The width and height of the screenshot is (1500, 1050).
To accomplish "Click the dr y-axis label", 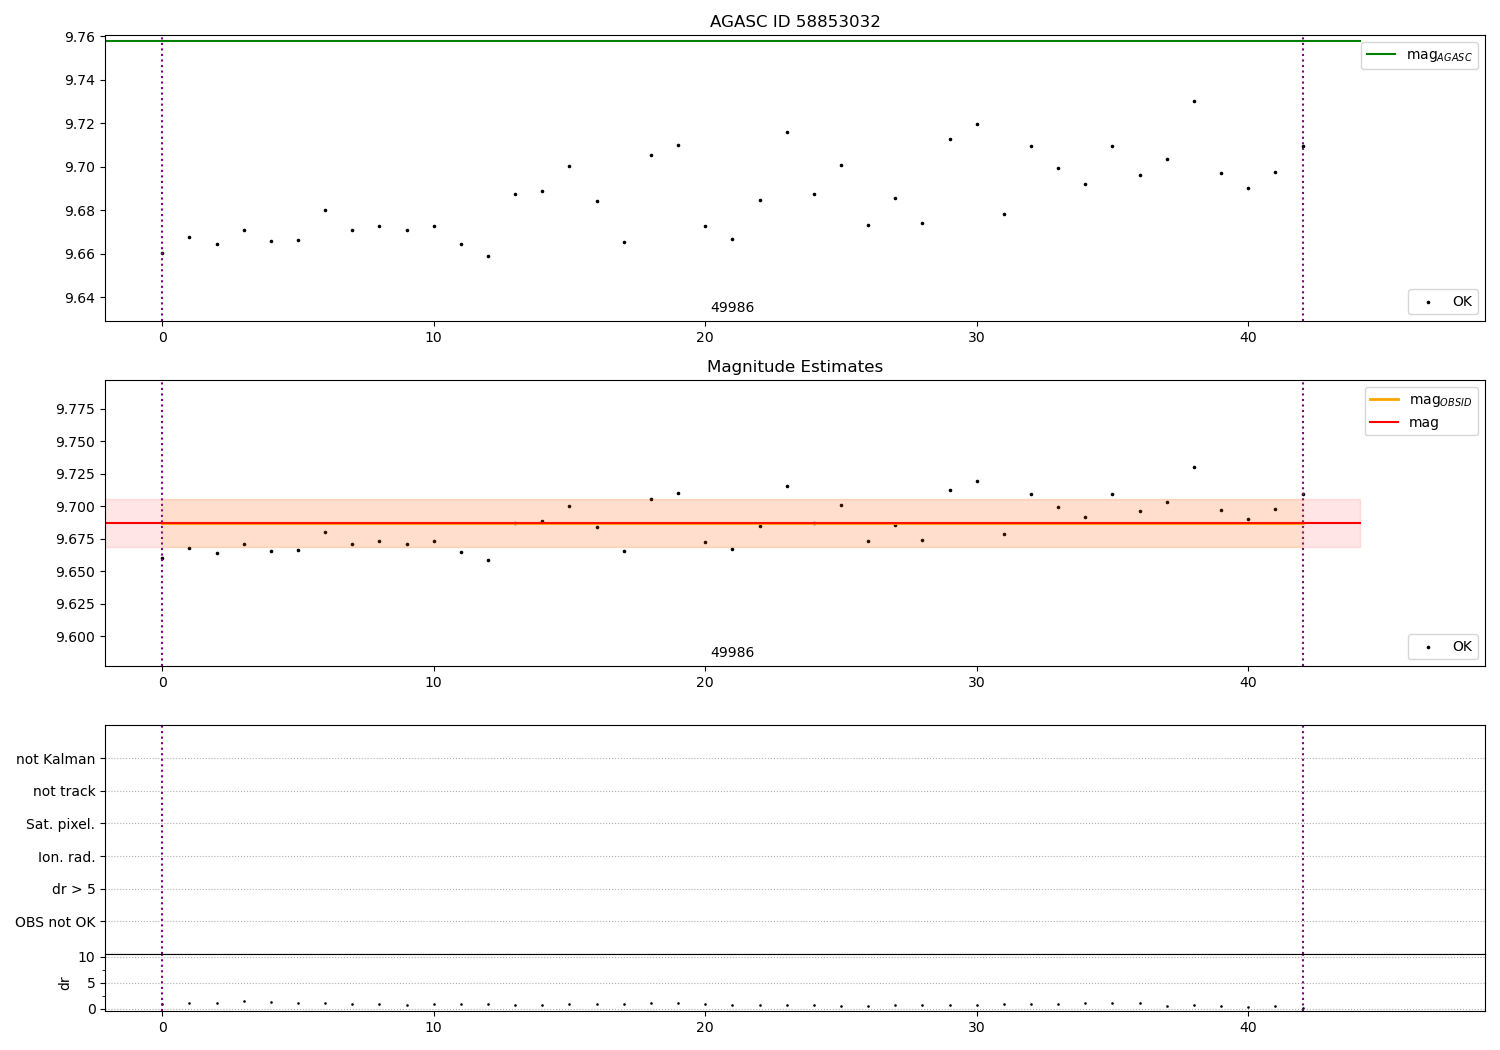I will coord(65,983).
